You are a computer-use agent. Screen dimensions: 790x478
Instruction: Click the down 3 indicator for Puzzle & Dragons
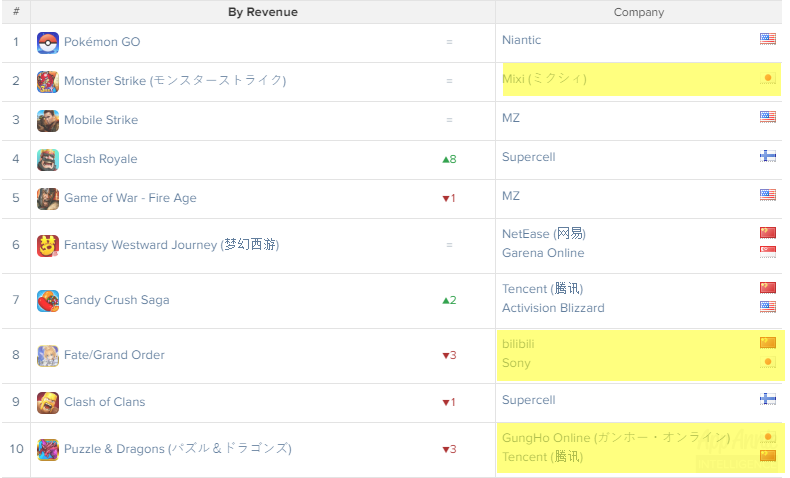click(449, 449)
